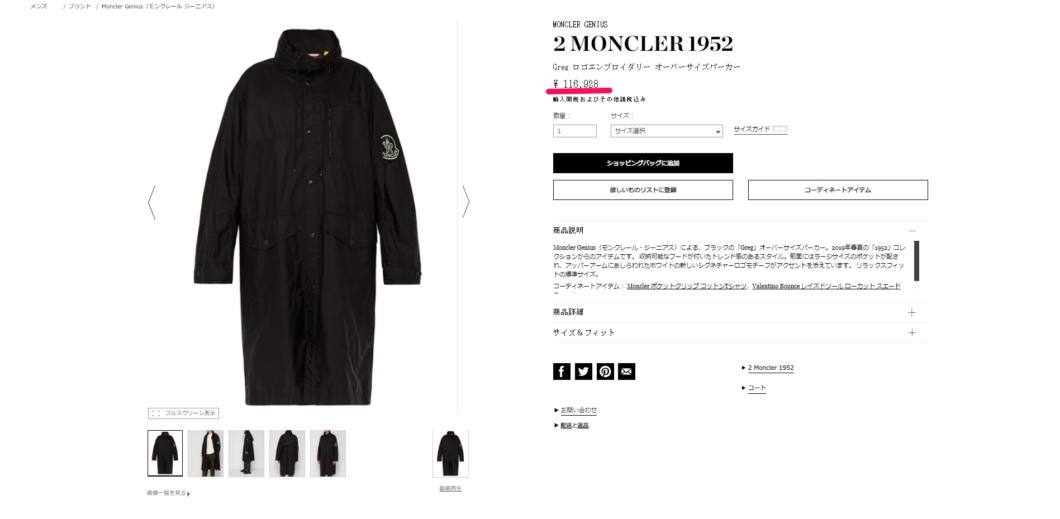Show previous product image arrow
The height and width of the screenshot is (519, 1060).
point(151,203)
